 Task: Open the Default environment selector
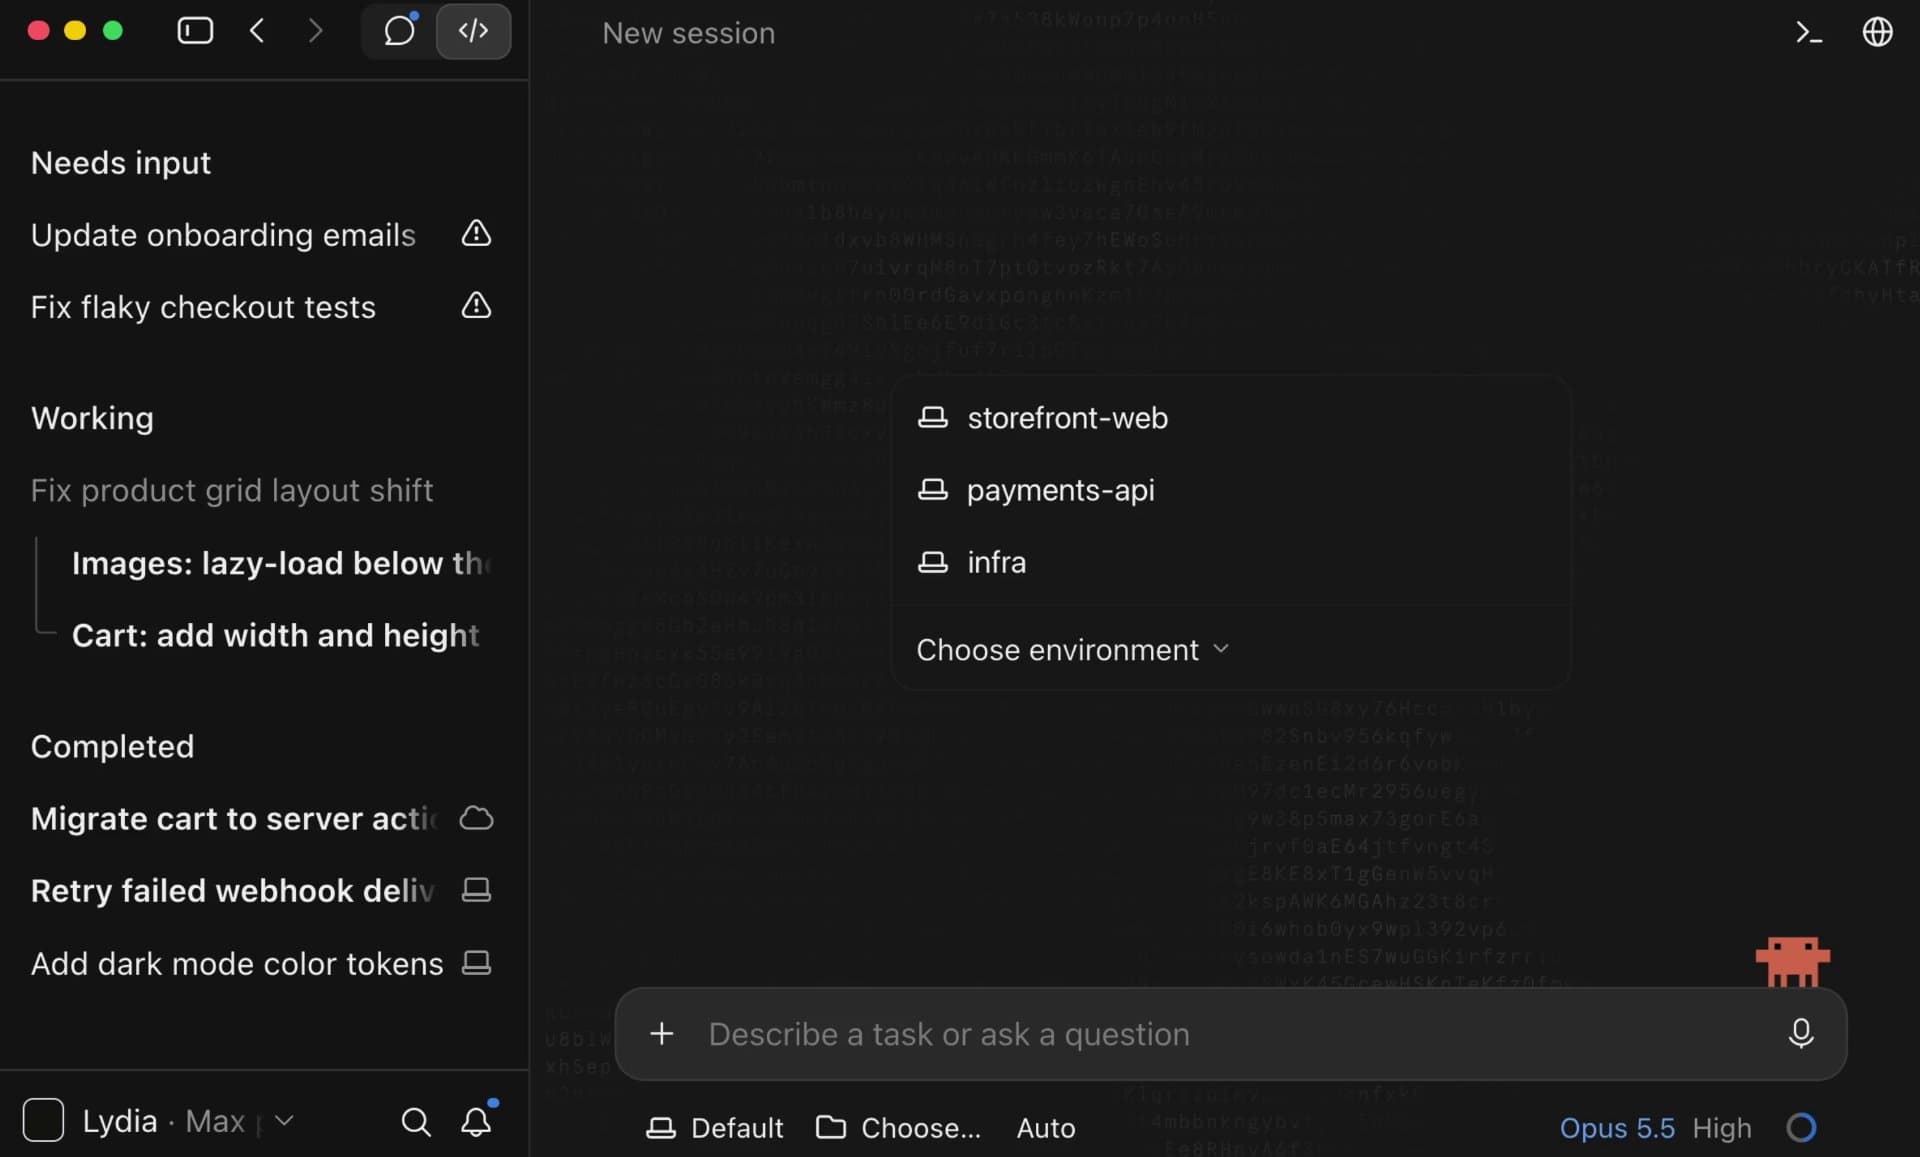pos(714,1128)
